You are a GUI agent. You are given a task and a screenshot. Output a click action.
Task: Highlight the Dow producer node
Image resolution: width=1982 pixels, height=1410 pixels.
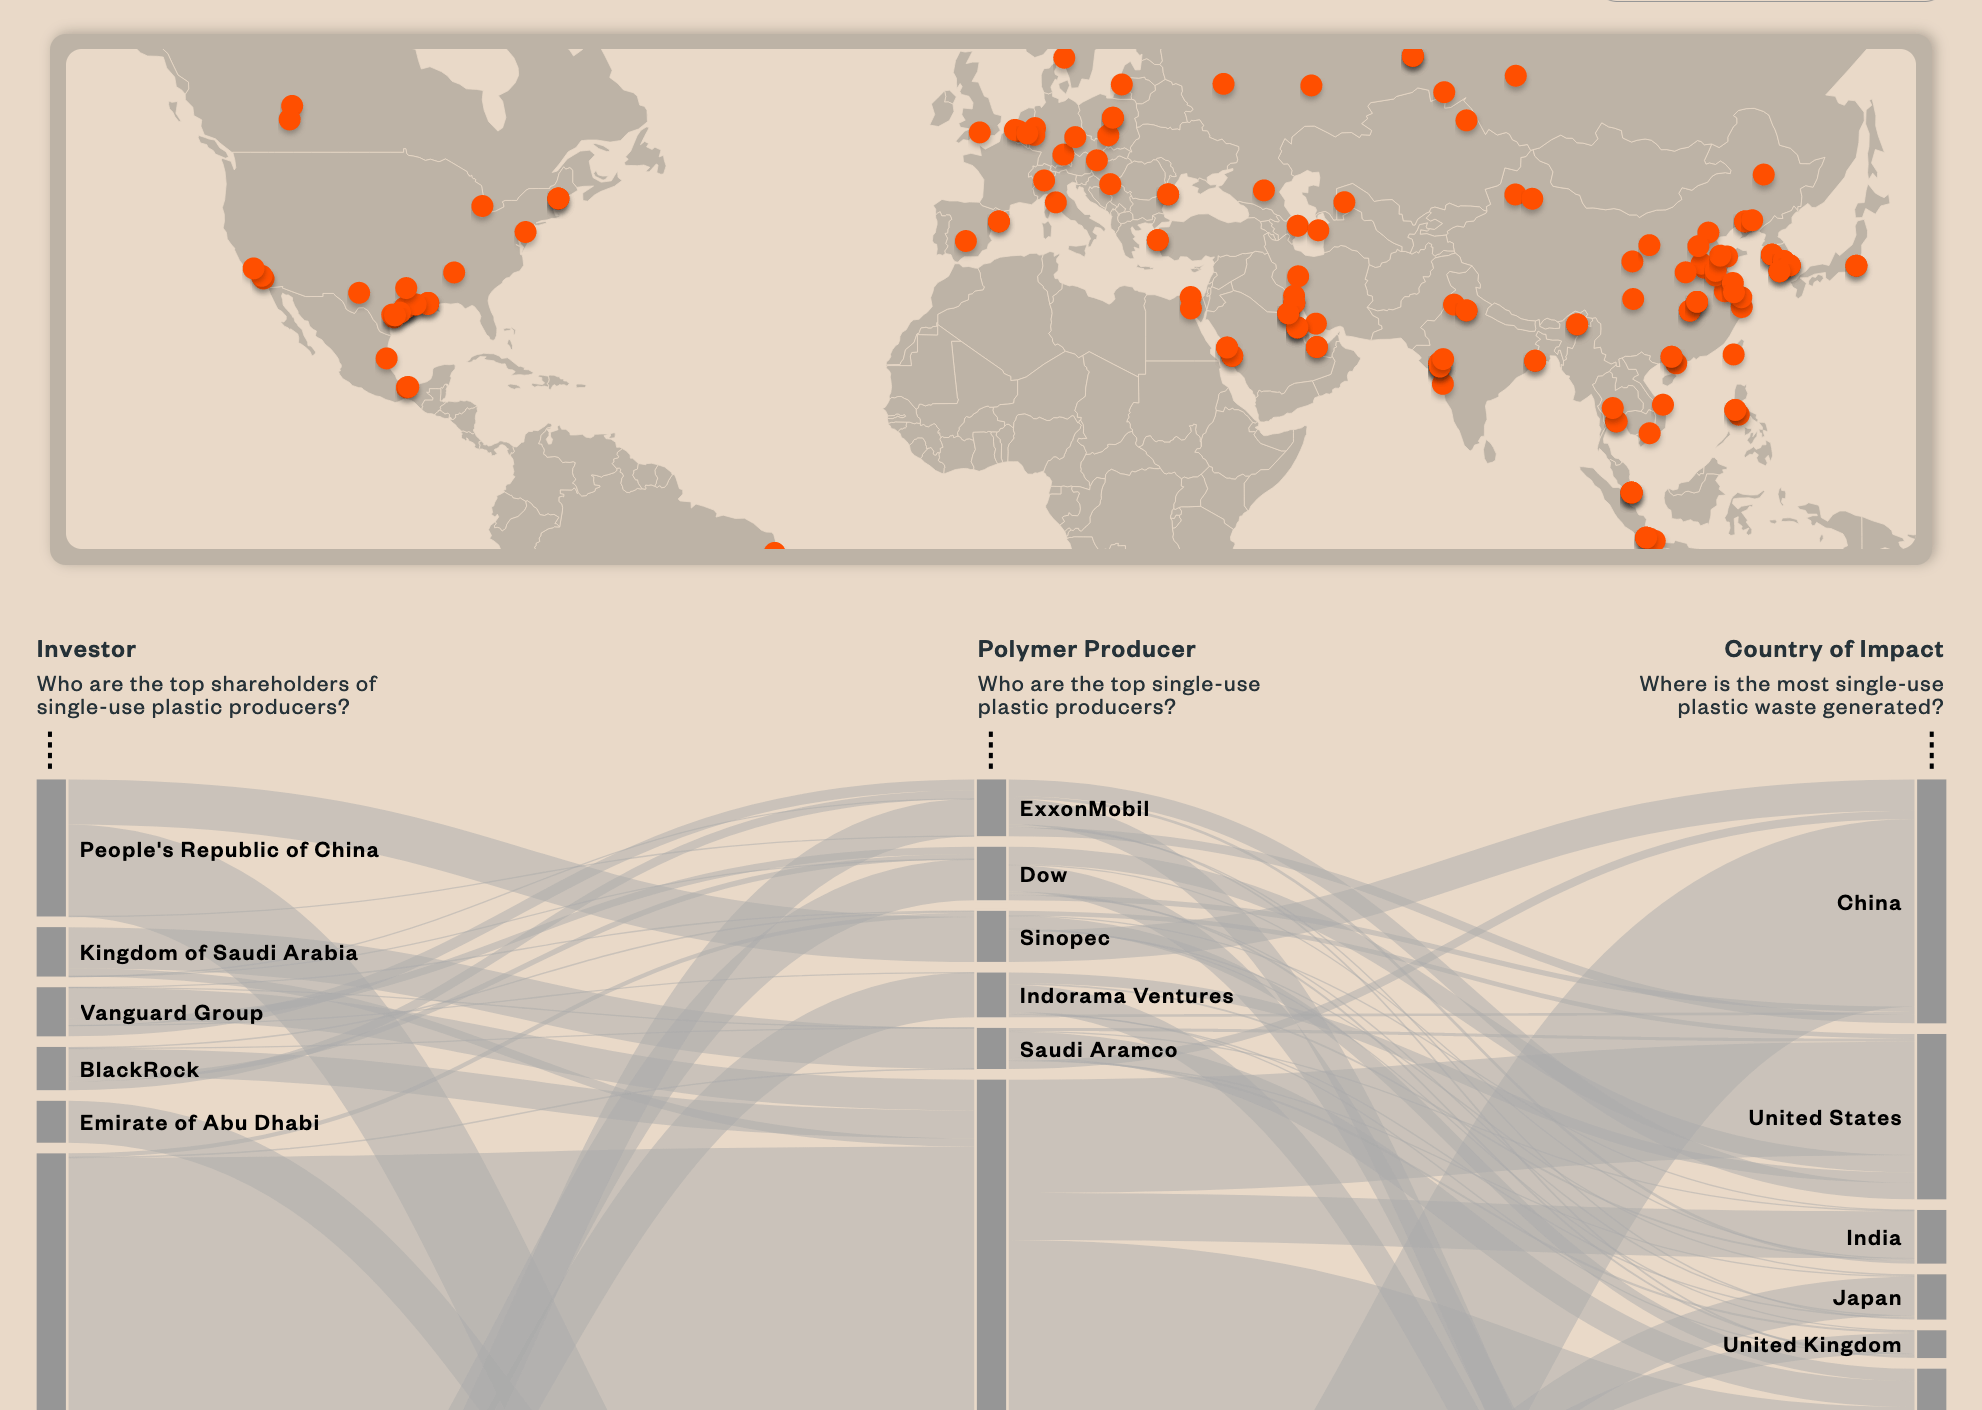coord(991,874)
